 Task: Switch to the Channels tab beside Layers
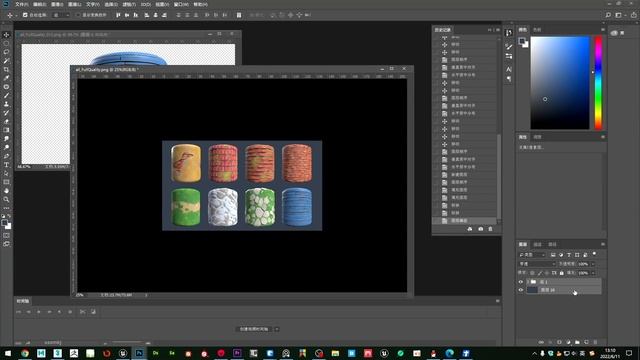click(538, 244)
